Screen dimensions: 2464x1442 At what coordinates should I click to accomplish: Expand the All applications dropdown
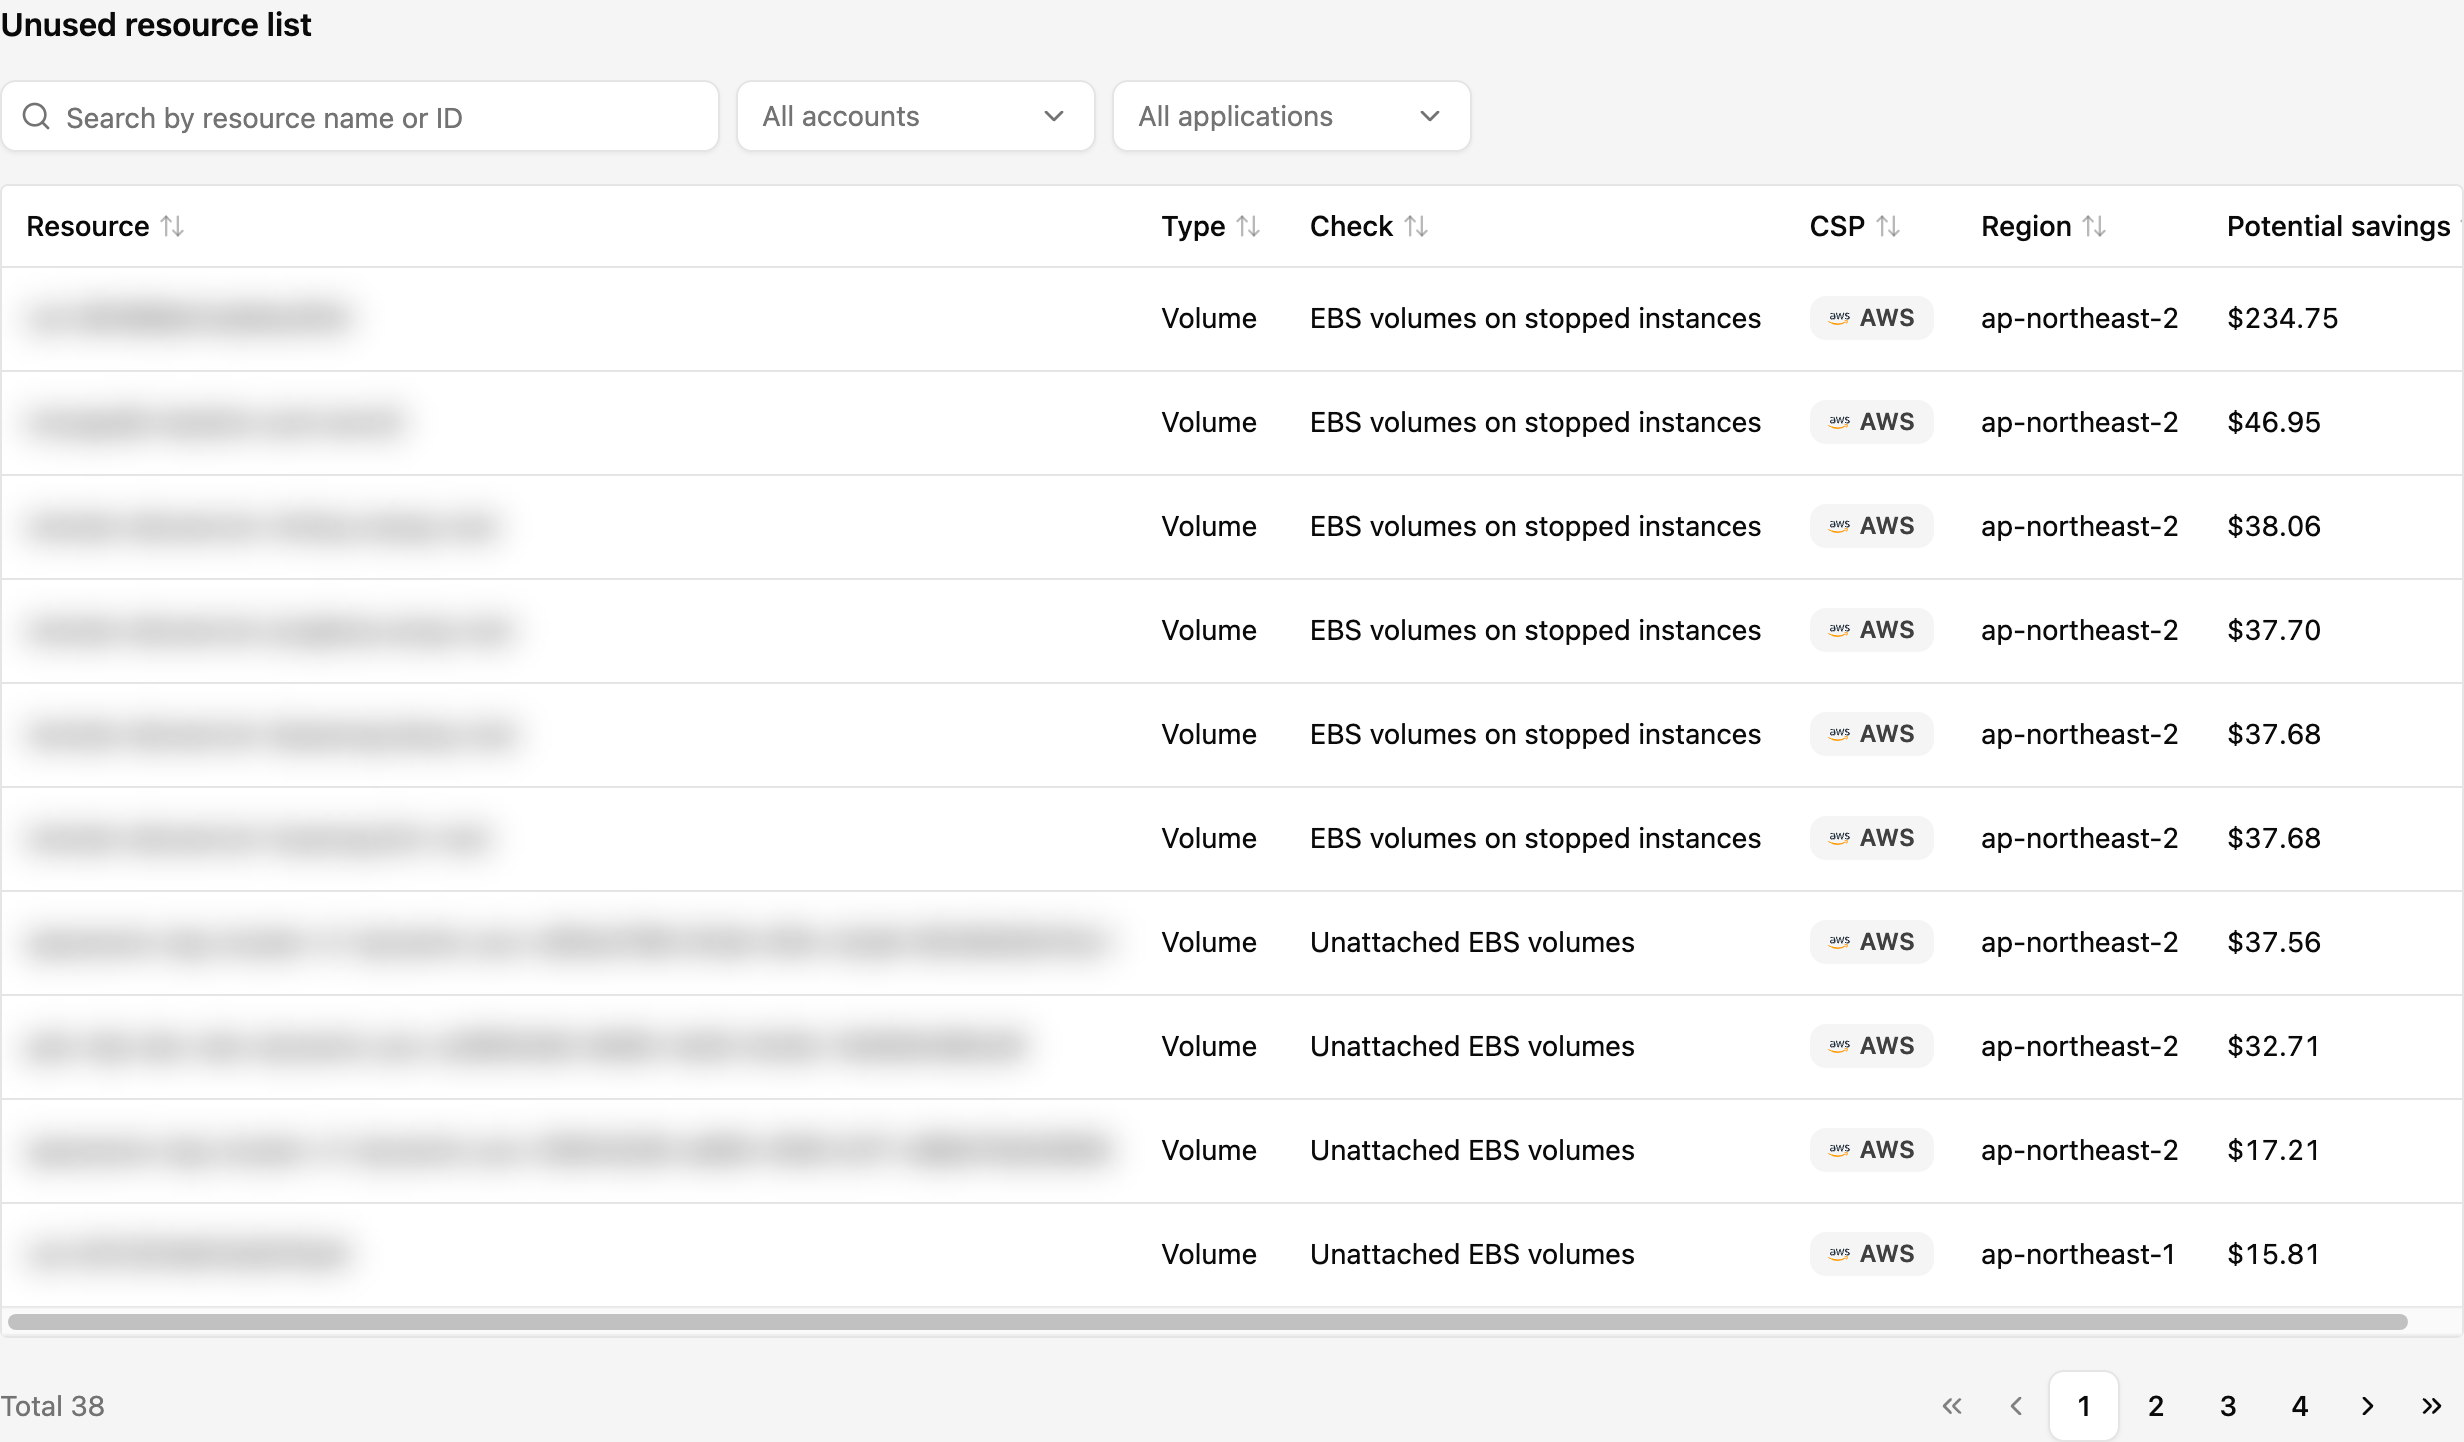(1291, 117)
